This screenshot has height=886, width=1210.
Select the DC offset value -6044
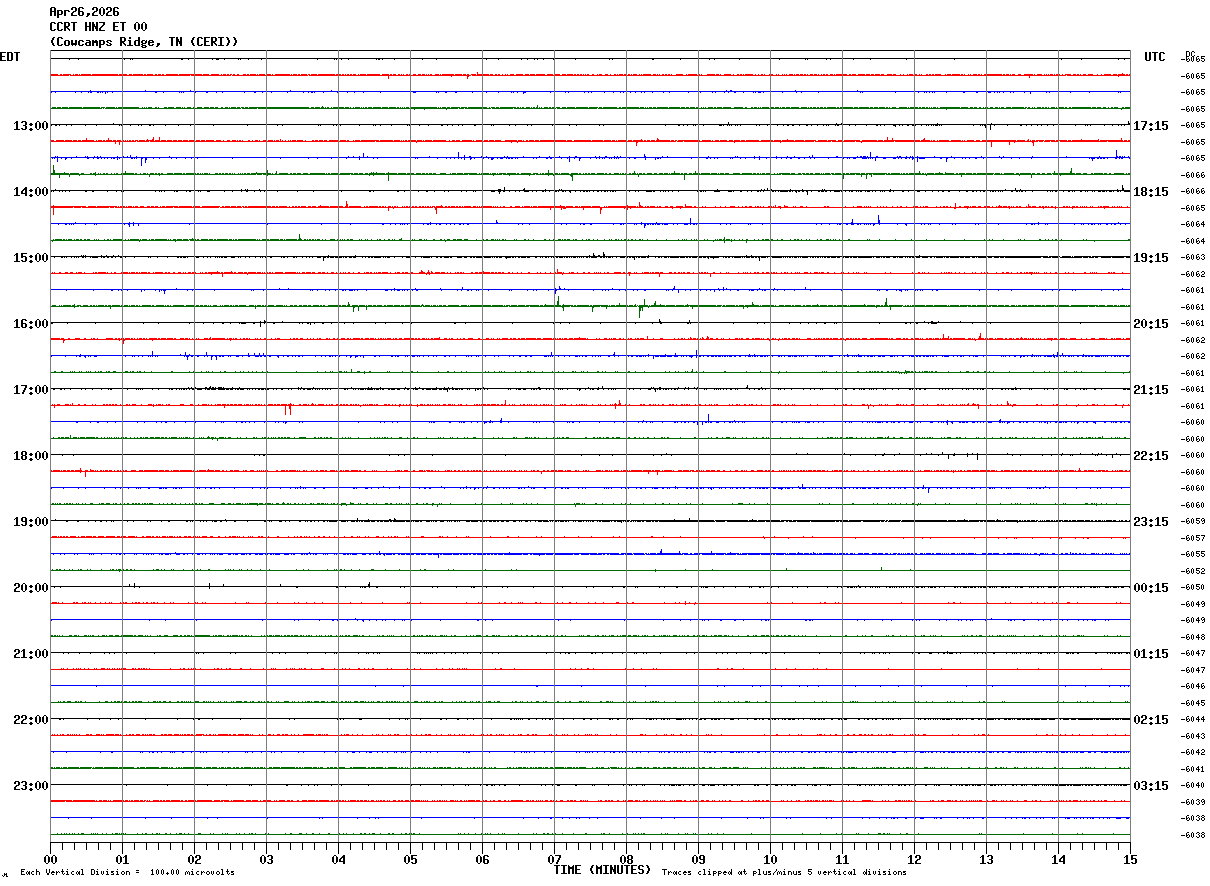tap(1193, 719)
